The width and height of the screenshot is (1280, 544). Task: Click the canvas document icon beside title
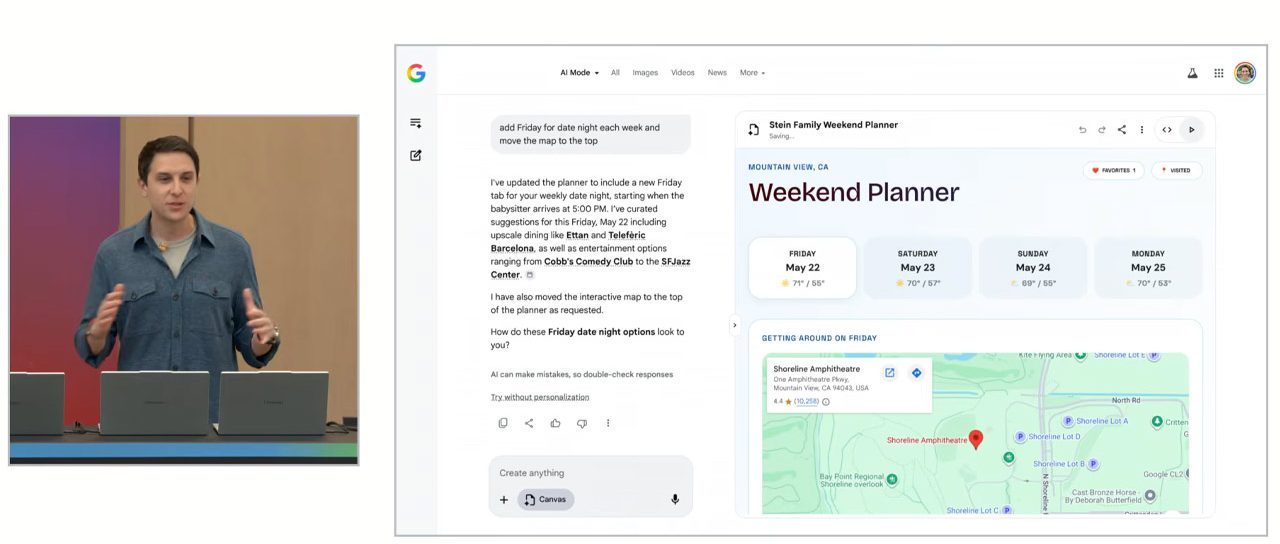click(754, 130)
